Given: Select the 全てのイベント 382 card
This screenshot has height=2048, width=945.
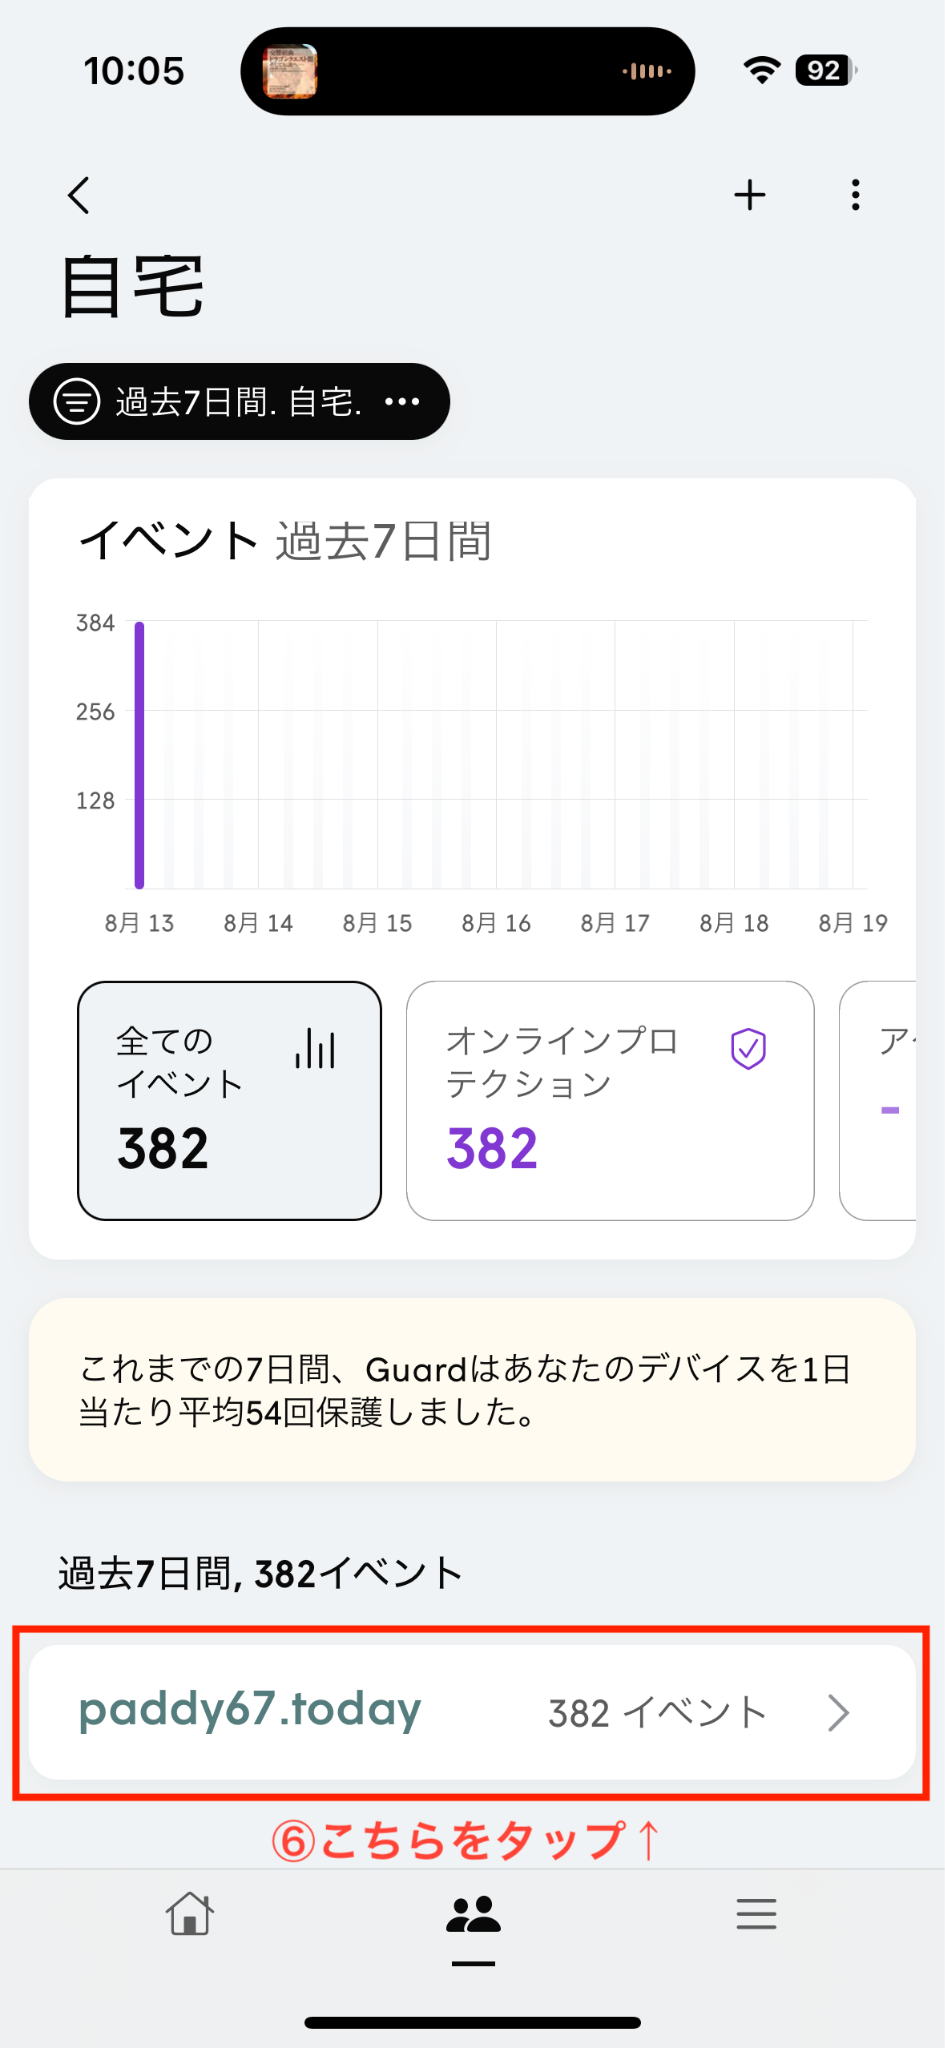Looking at the screenshot, I should (229, 1101).
